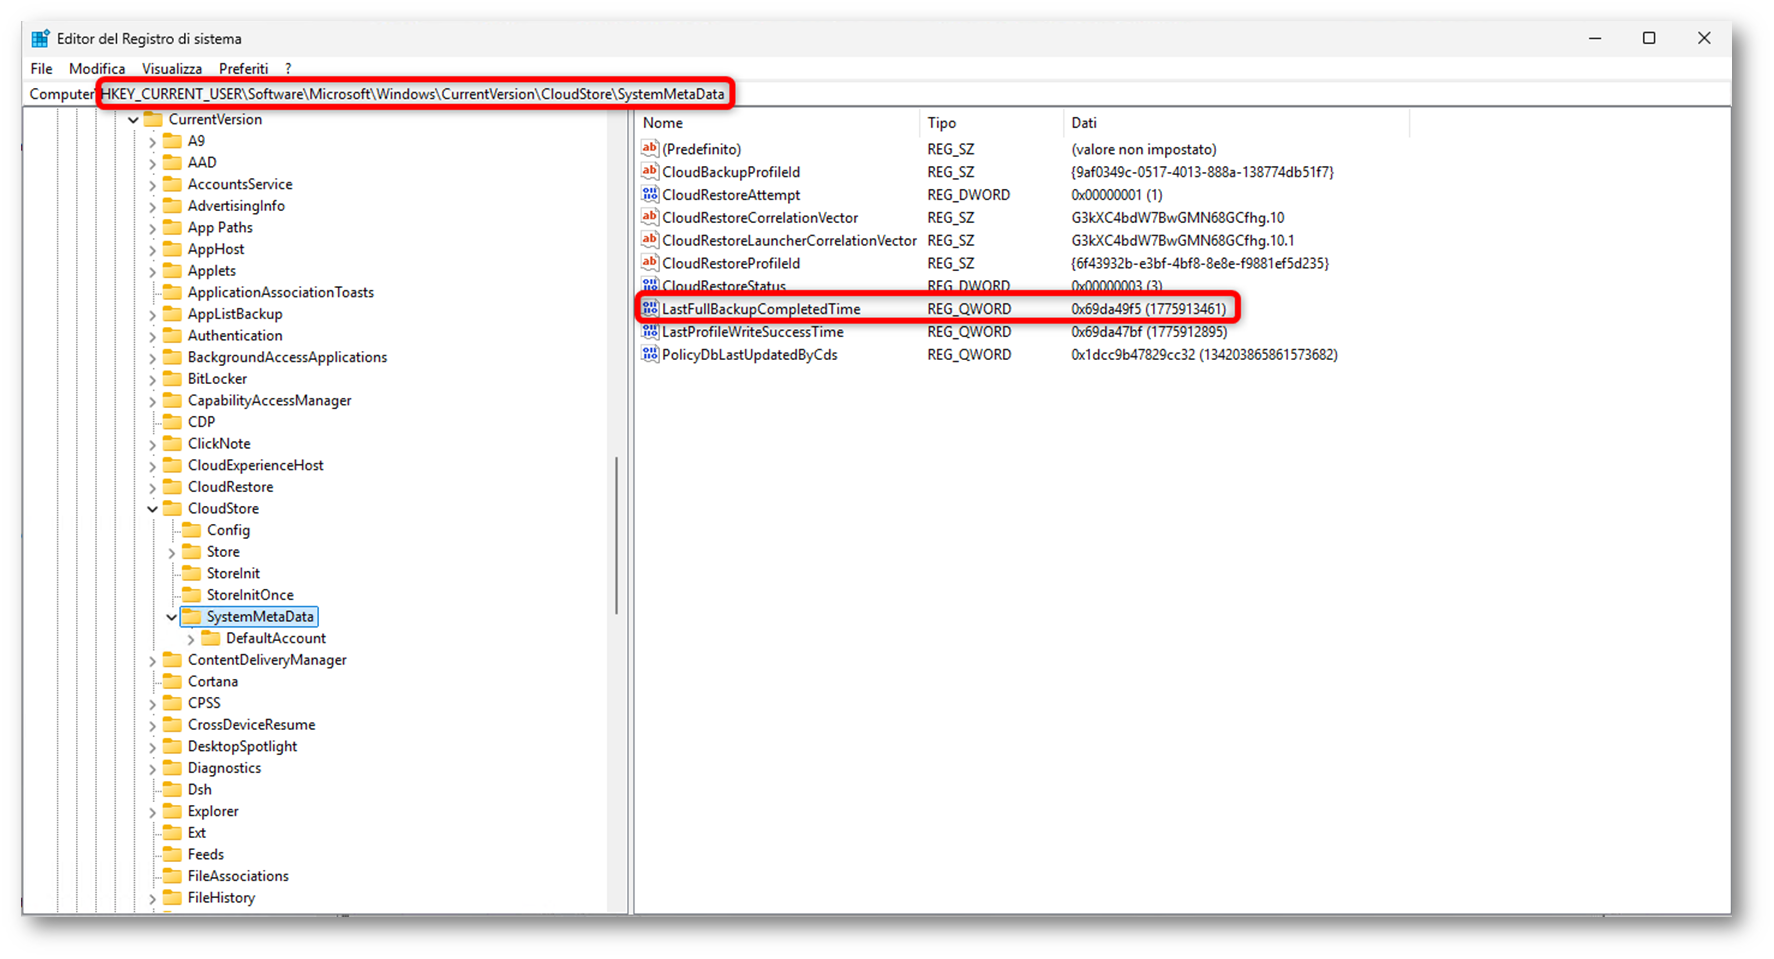Click the (Predefinito) string value icon

(x=650, y=149)
